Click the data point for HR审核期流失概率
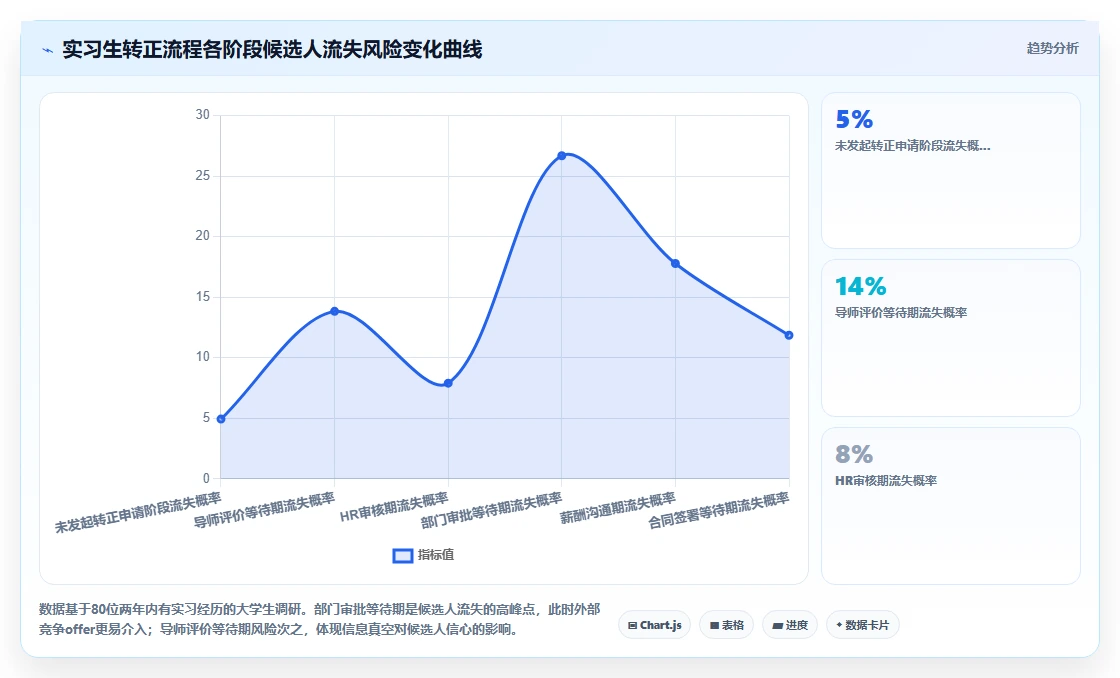Image resolution: width=1120 pixels, height=678 pixels. [x=448, y=384]
